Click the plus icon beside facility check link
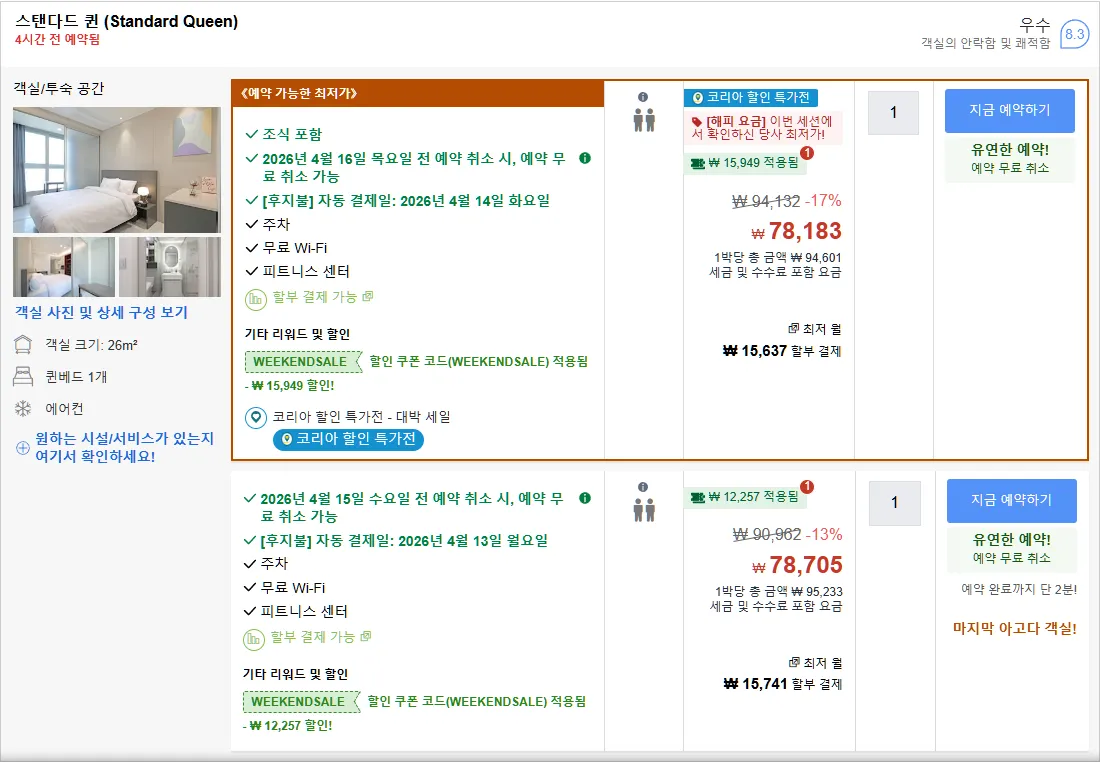 click(22, 448)
